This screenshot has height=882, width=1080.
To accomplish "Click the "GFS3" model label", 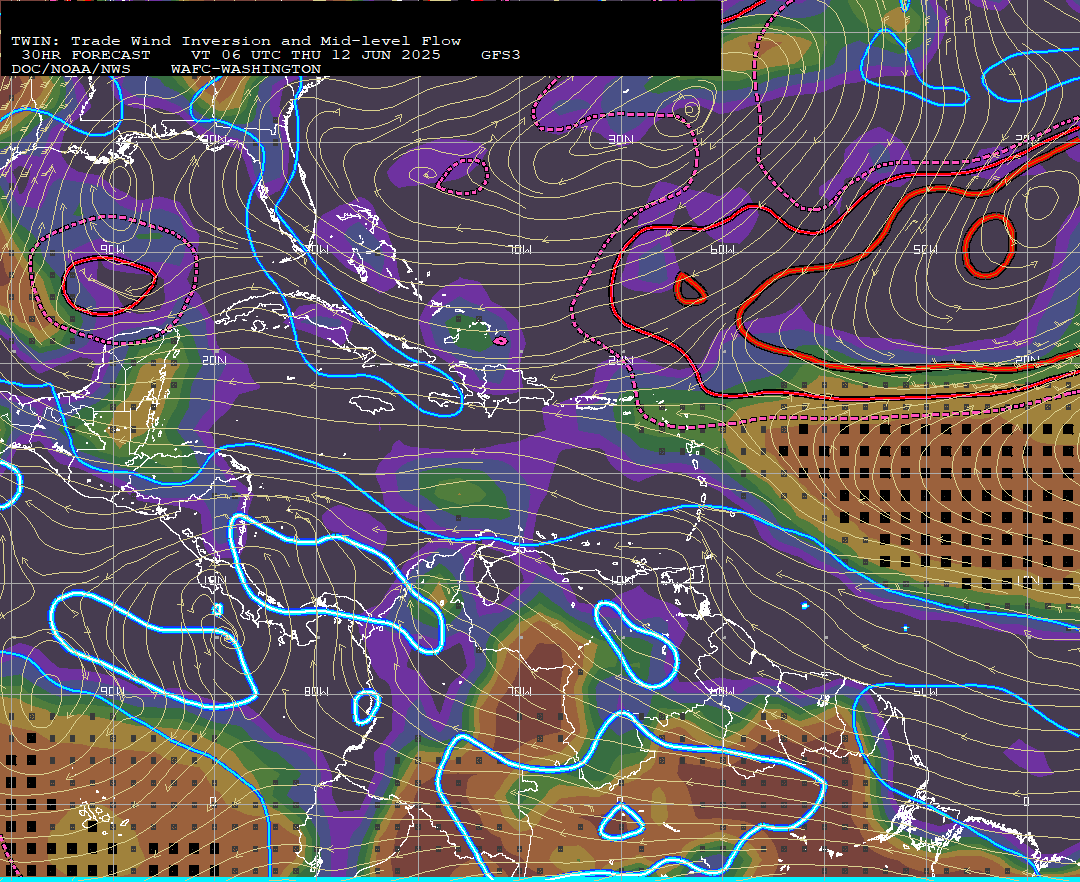I will tap(501, 55).
